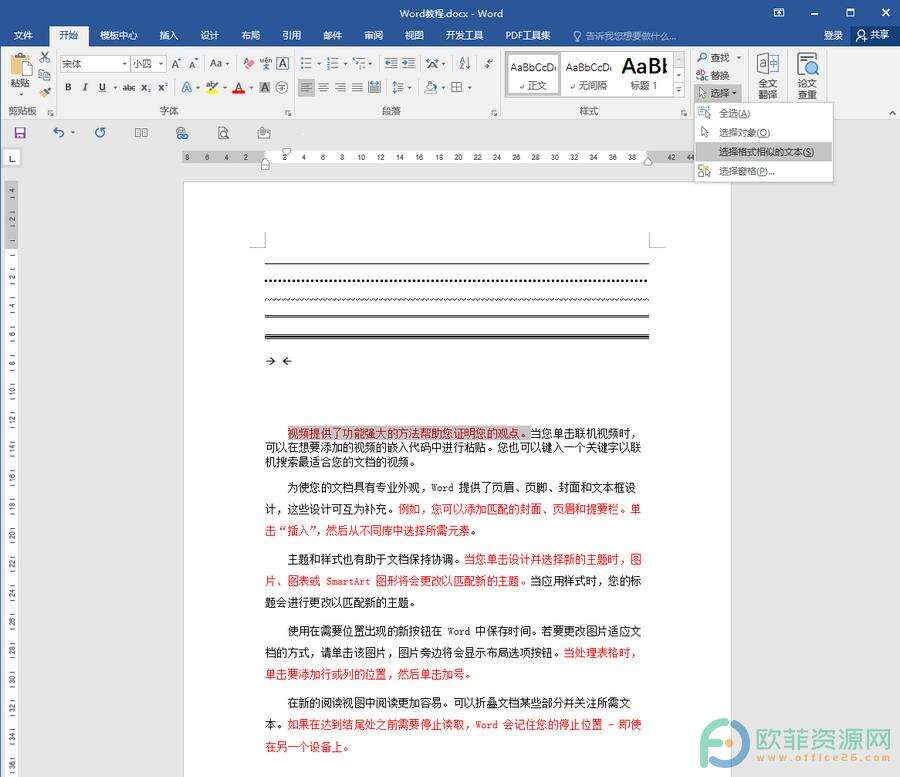Screen dimensions: 900x777
Task: Expand the styles gallery More button
Action: (679, 90)
